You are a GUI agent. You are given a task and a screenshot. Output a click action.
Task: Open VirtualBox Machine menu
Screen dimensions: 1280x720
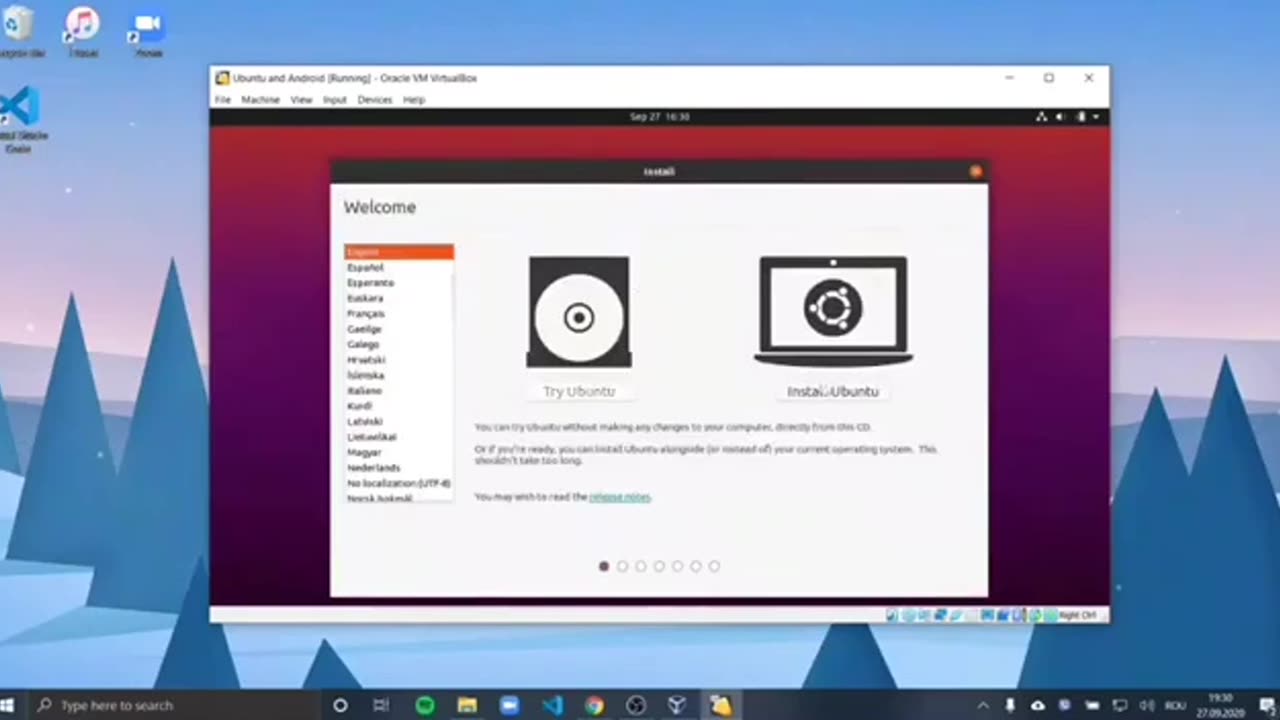[260, 100]
